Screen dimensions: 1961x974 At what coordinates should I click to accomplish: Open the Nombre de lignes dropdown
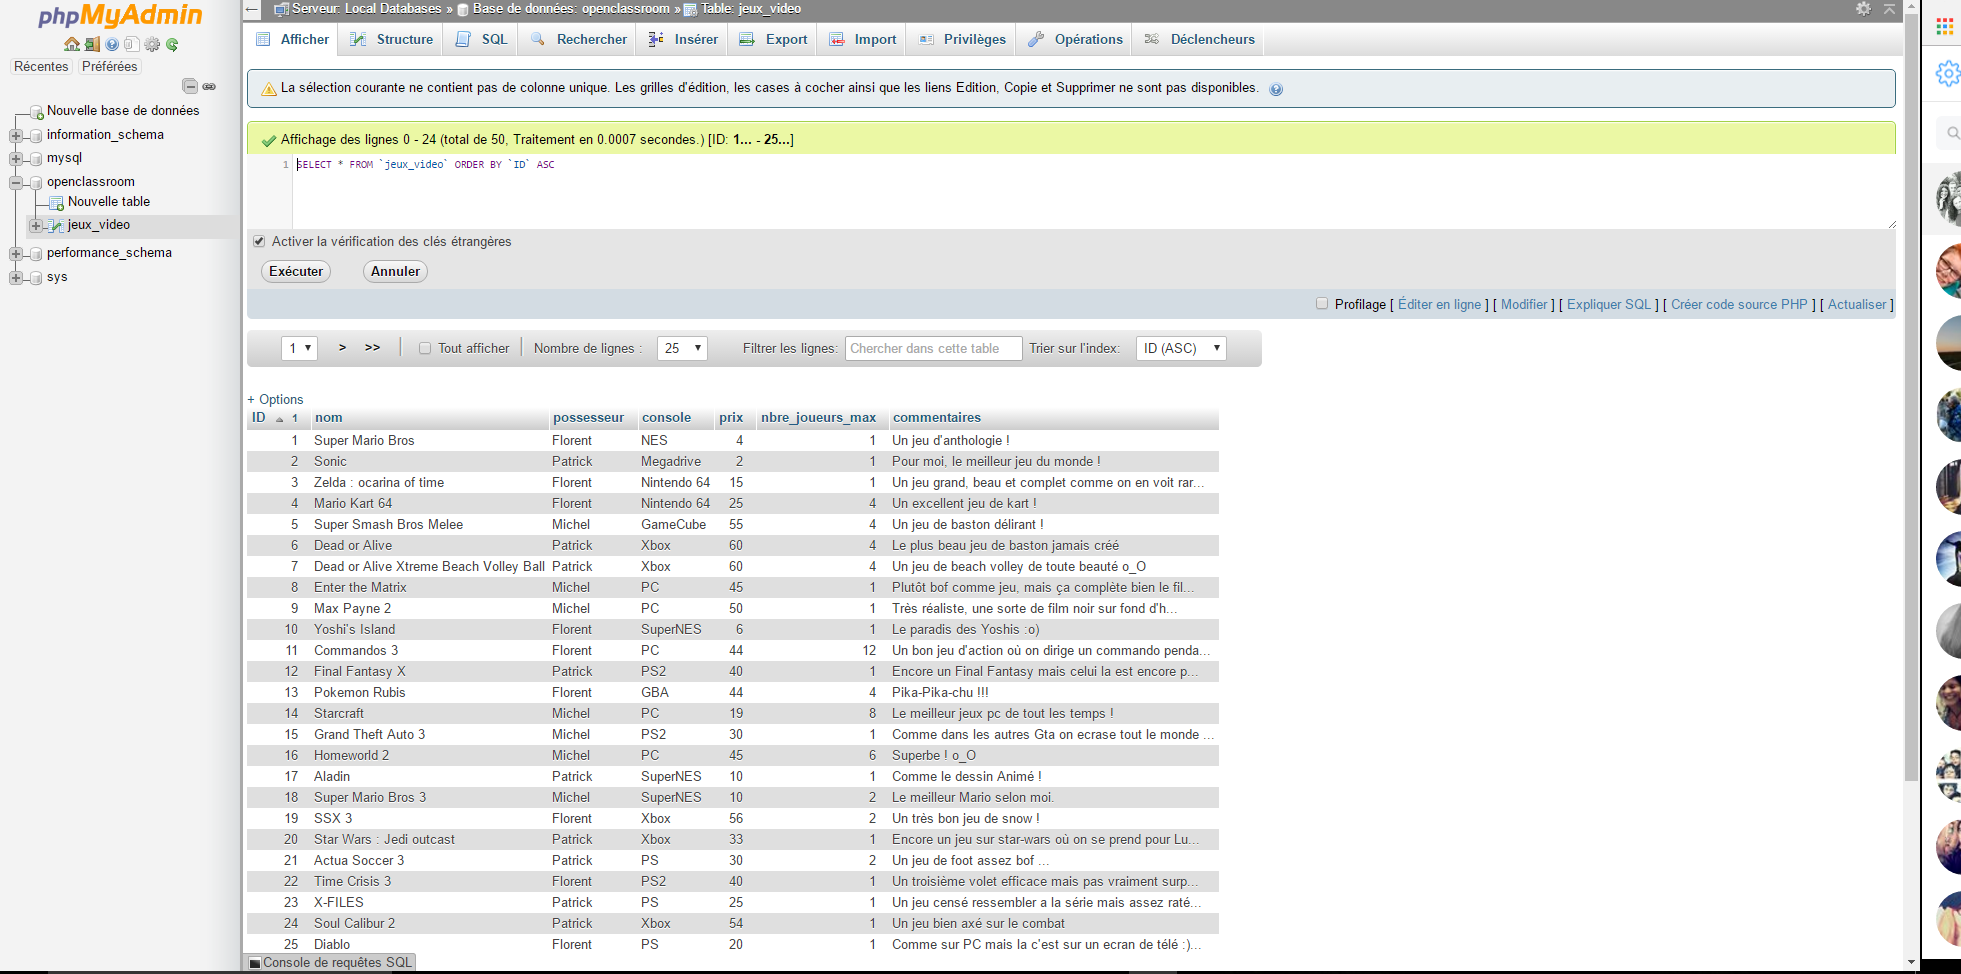point(682,348)
